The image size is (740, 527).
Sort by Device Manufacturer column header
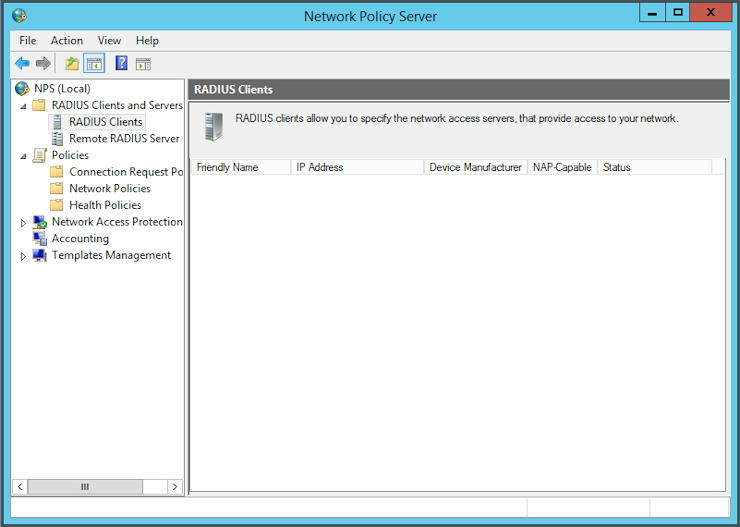tap(476, 167)
